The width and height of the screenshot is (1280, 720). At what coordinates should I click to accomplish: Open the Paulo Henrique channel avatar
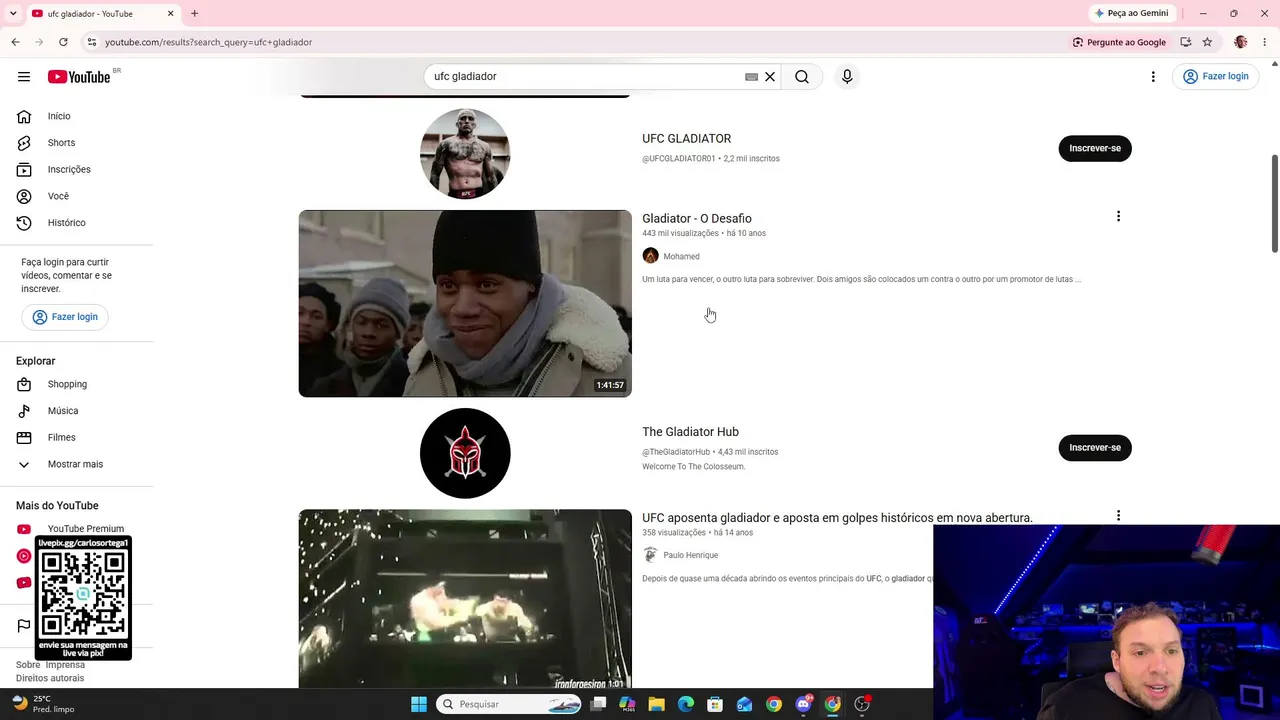point(650,555)
